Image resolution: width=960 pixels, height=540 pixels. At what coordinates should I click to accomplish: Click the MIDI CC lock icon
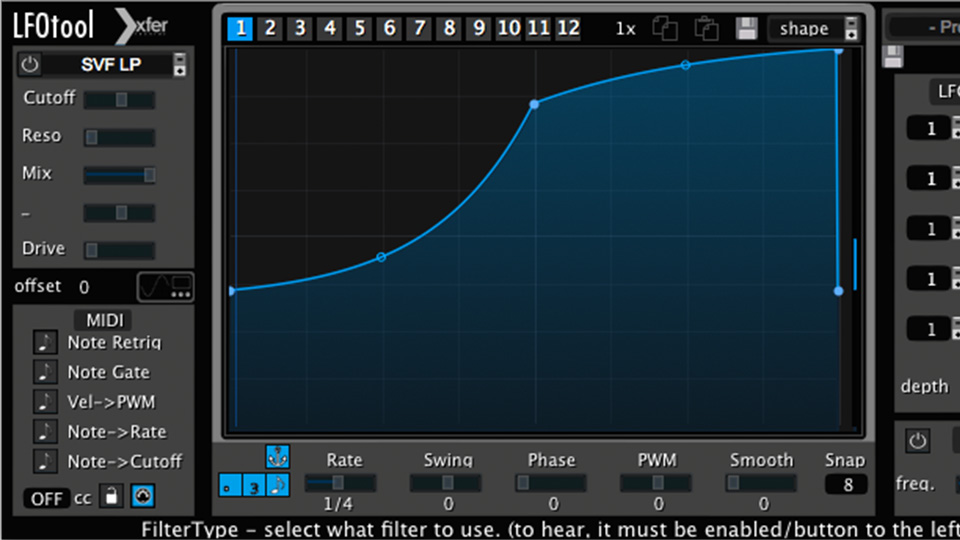112,496
